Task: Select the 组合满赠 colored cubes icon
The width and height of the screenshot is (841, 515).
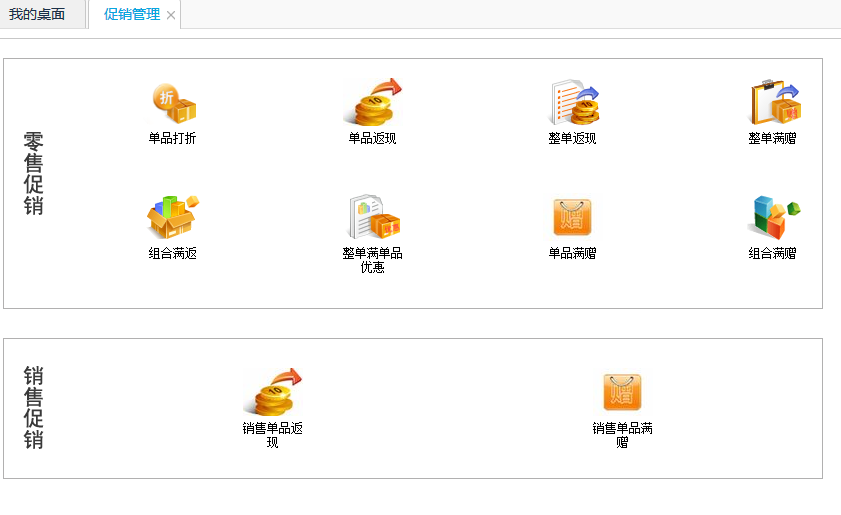Action: [x=773, y=217]
